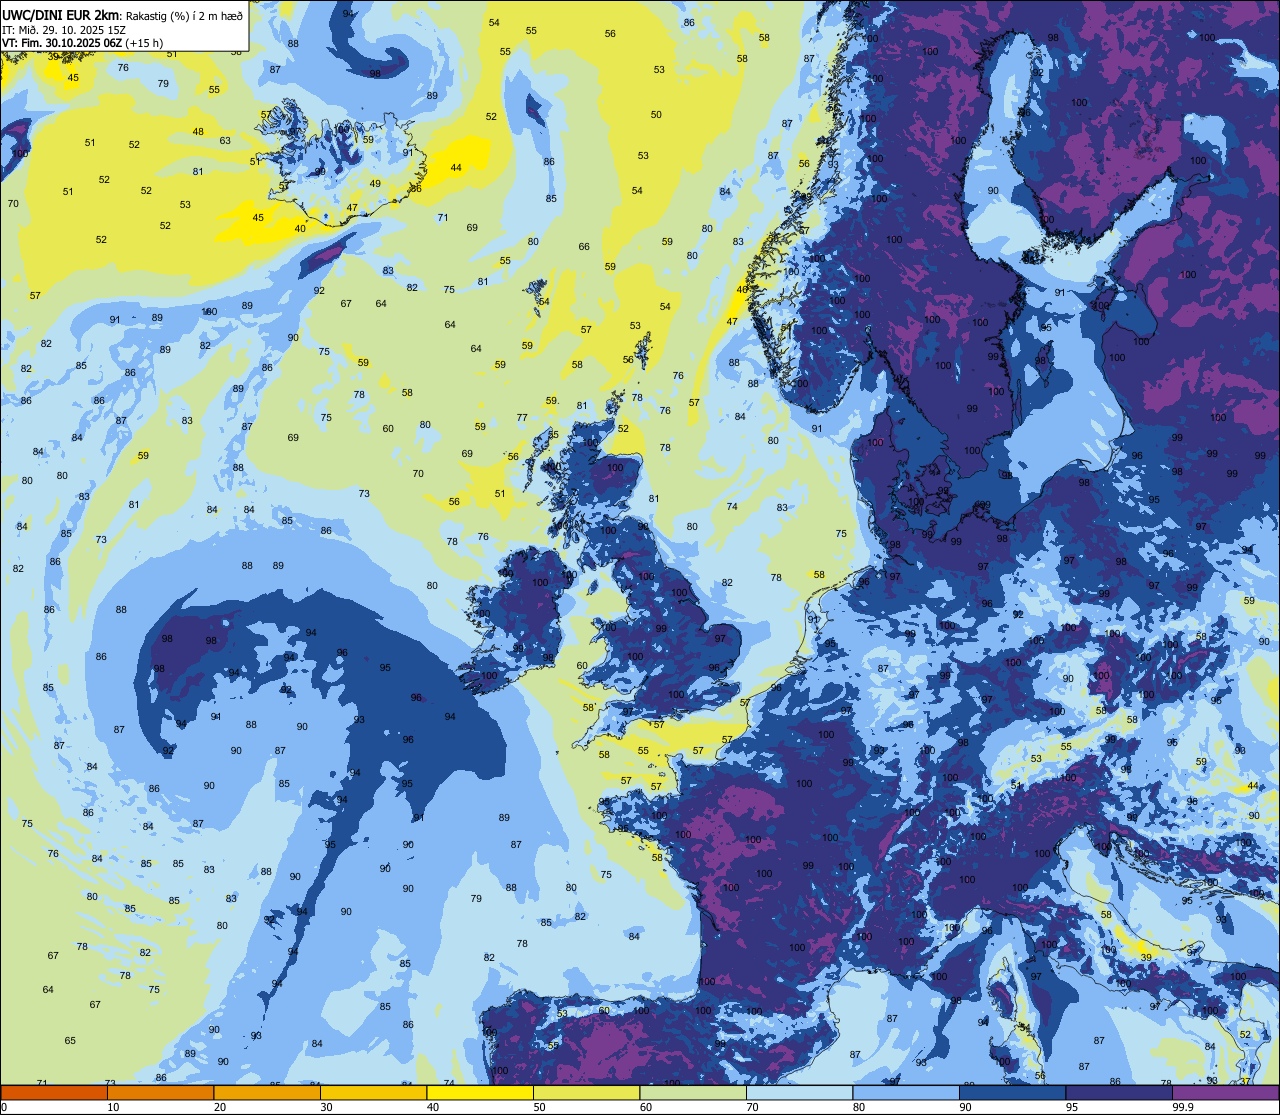Click the 10–20 orange legend swatch
1280x1115 pixels.
click(x=160, y=1093)
